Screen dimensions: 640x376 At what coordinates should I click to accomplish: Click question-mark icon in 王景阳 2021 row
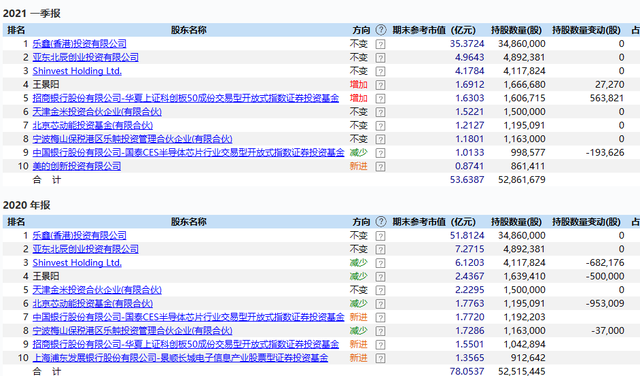click(380, 85)
